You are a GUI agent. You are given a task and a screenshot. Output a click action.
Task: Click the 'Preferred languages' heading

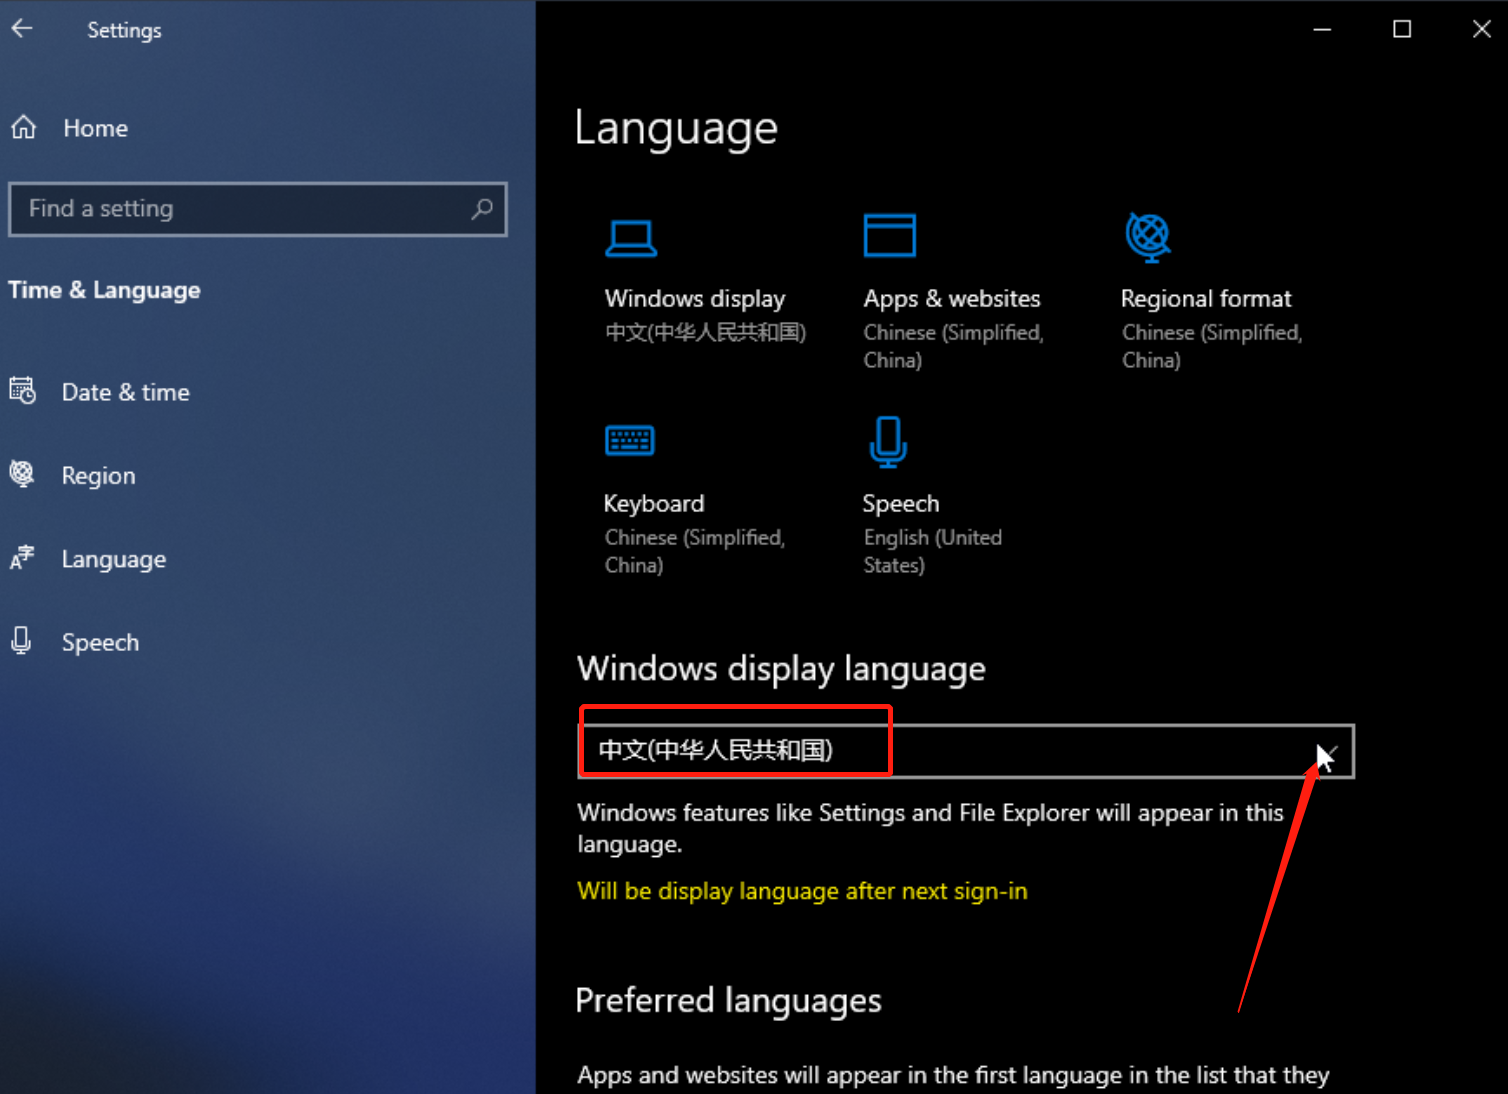(x=728, y=1001)
